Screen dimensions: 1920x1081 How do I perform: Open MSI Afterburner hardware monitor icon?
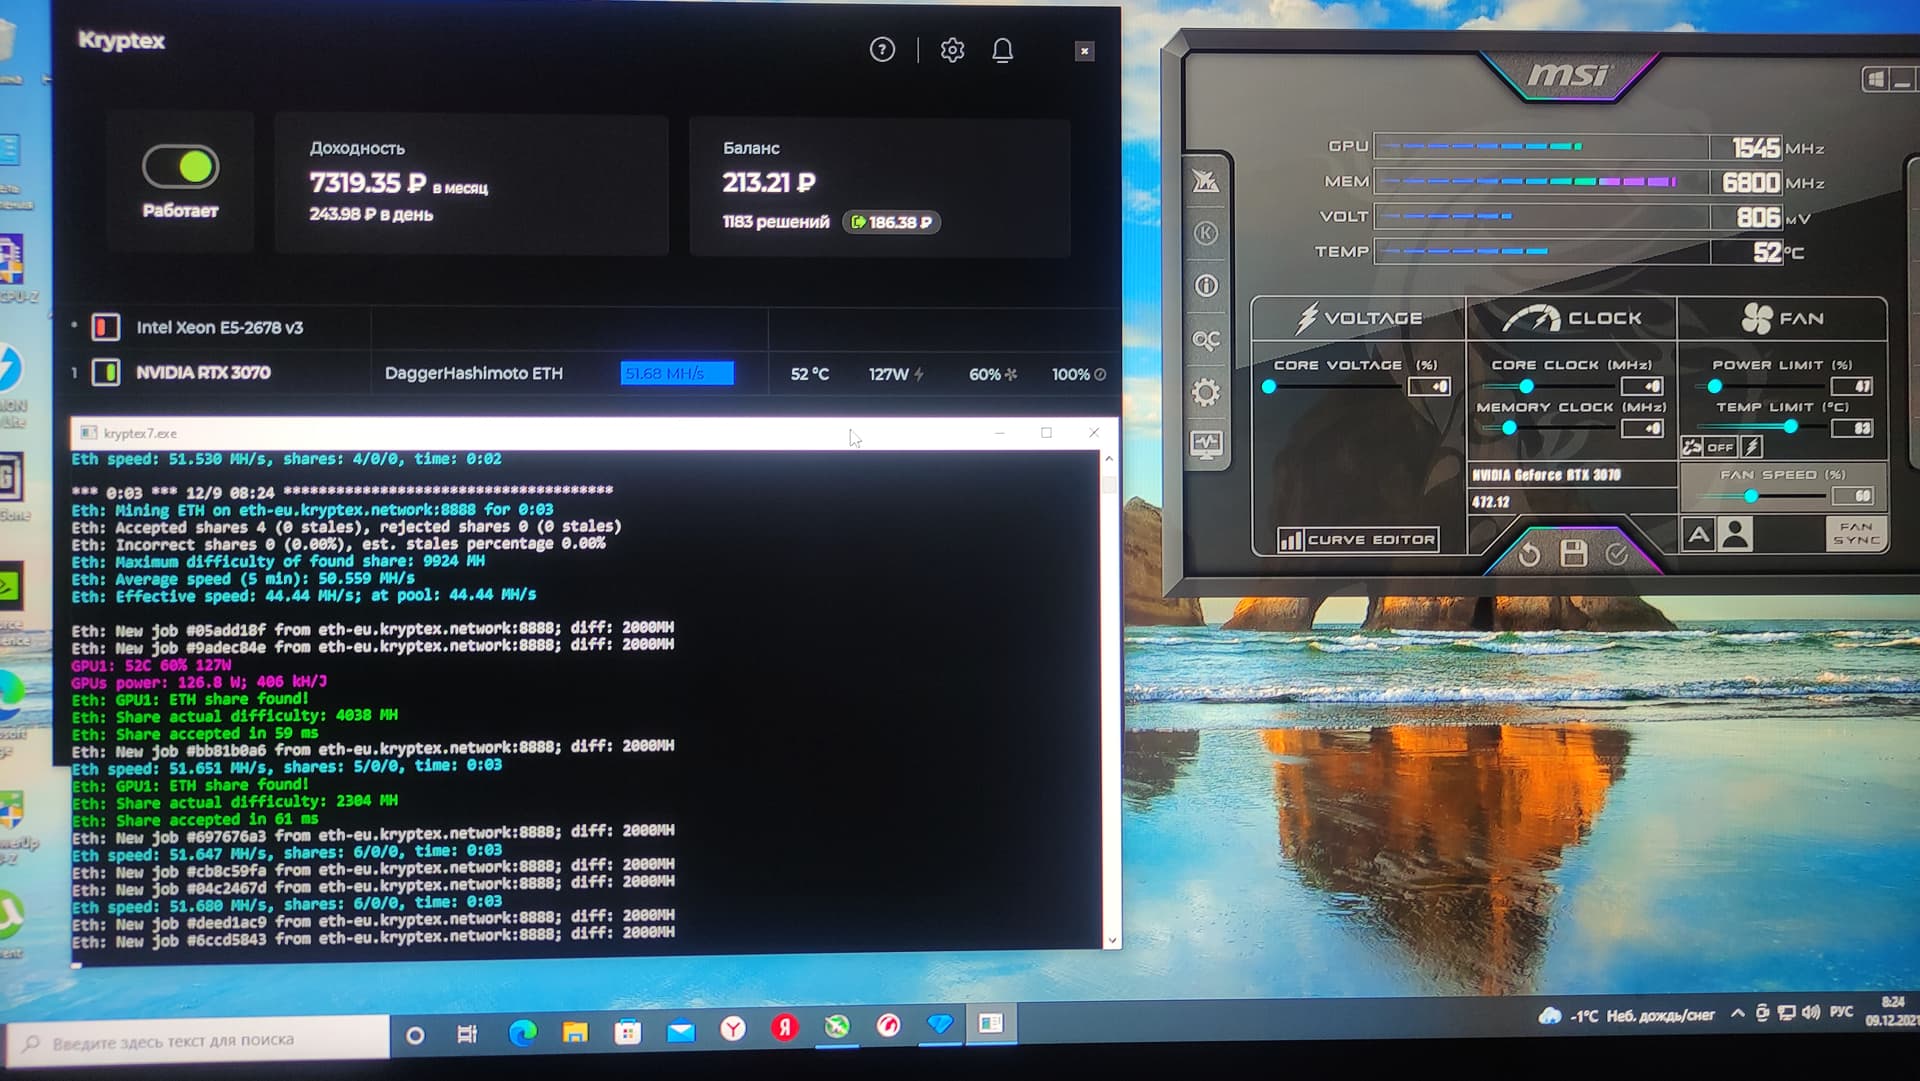[x=1206, y=445]
